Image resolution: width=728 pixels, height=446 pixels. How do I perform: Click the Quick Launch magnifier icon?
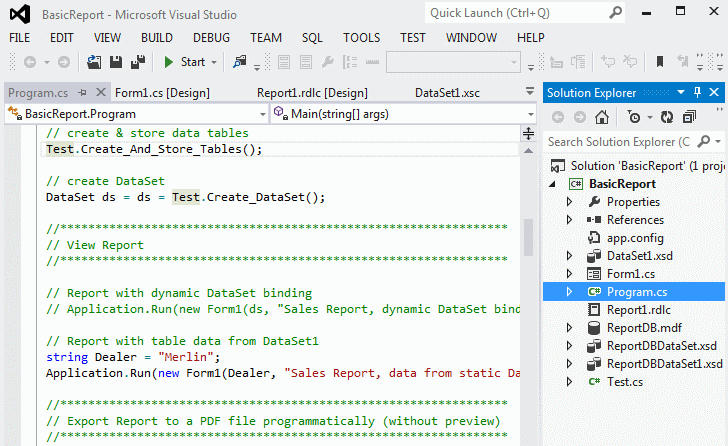(615, 13)
